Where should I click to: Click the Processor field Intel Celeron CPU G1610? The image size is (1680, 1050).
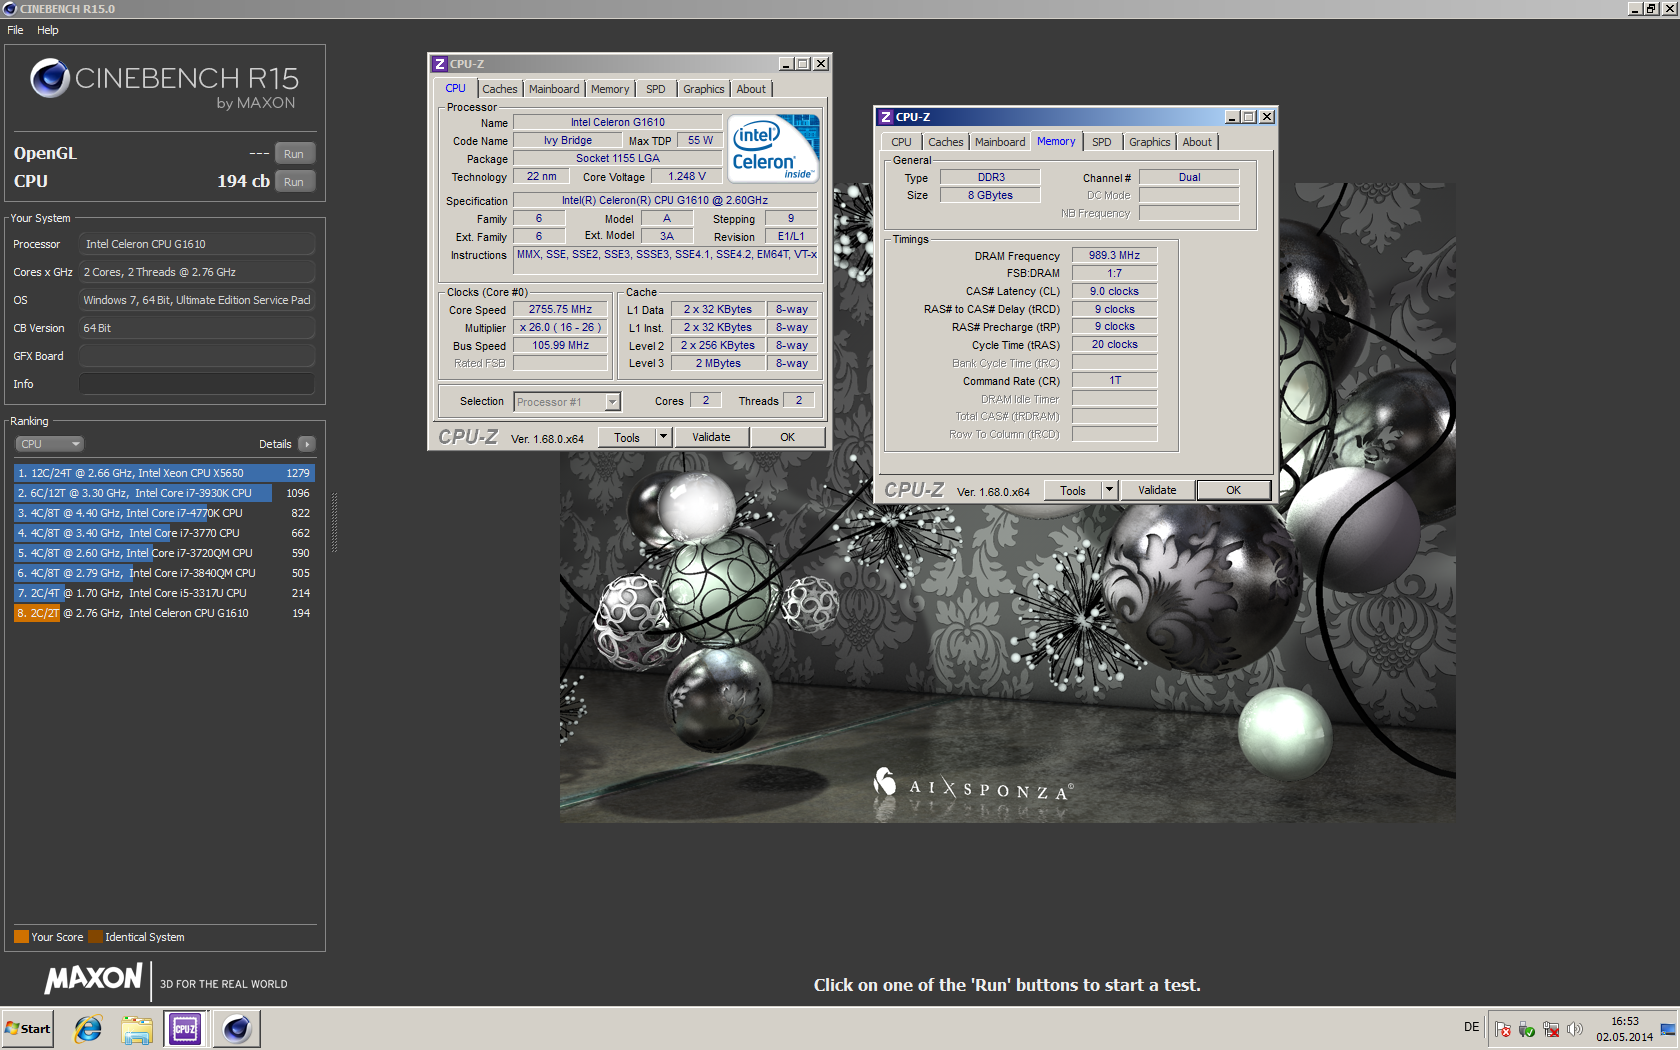[196, 244]
